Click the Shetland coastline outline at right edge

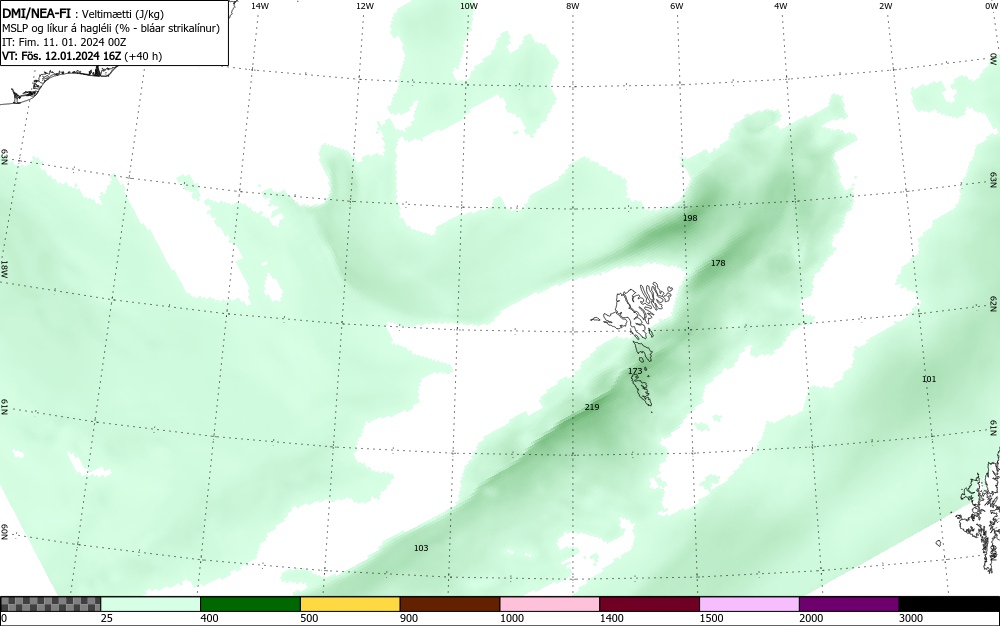982,510
